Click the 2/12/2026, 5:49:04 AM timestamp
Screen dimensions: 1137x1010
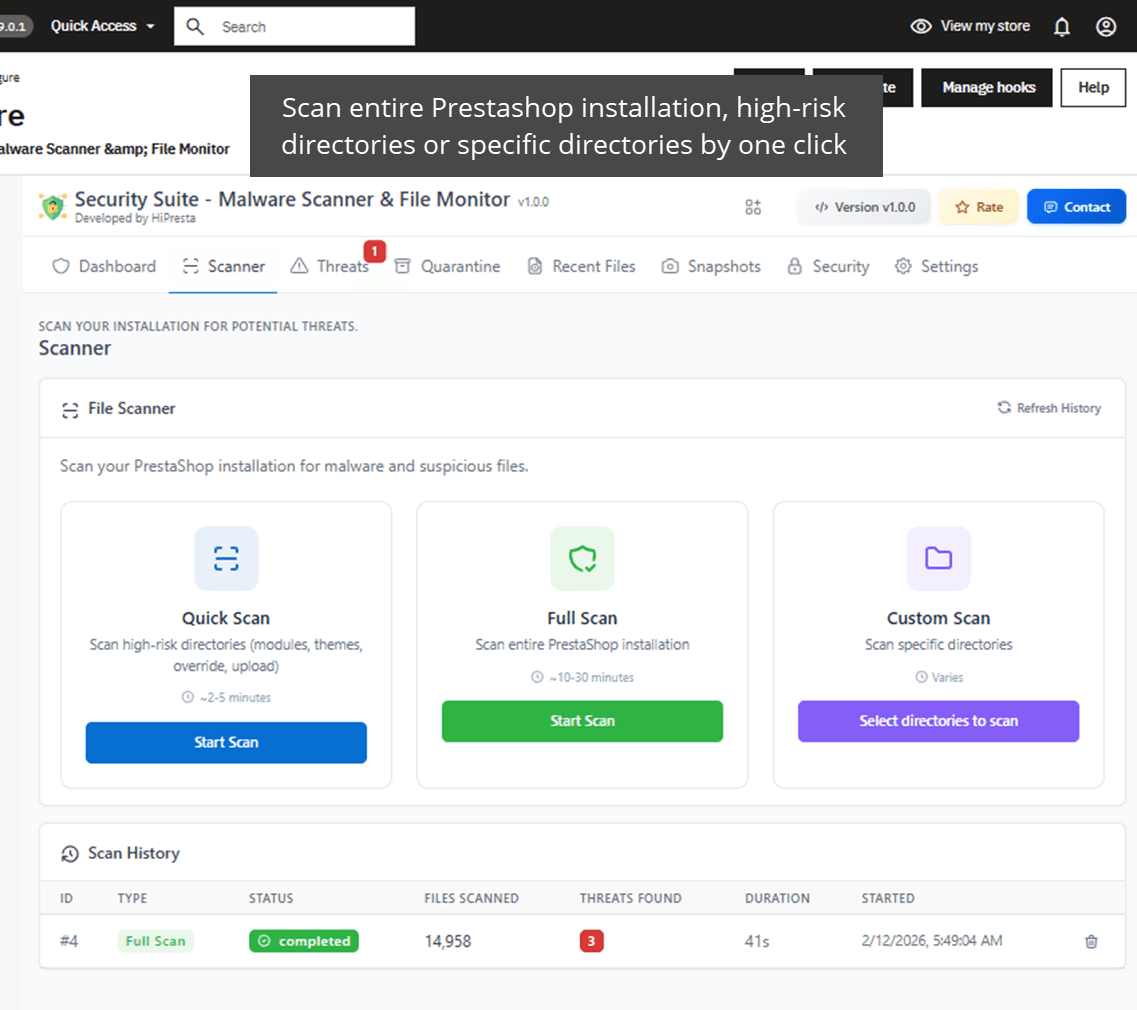point(932,940)
